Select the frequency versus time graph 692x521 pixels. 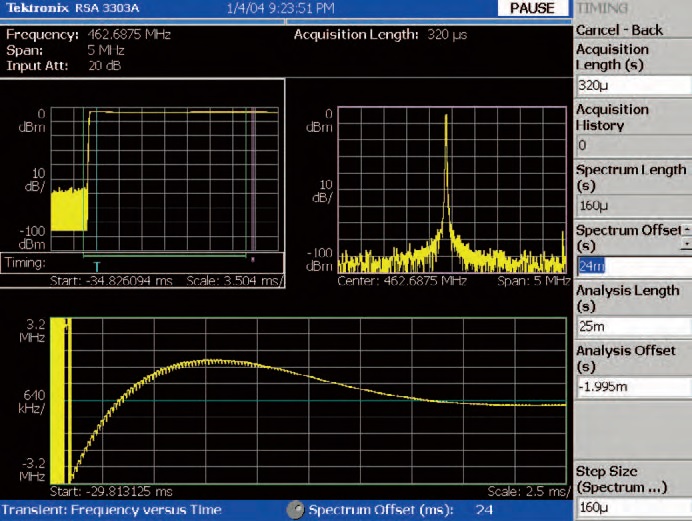pos(310,400)
